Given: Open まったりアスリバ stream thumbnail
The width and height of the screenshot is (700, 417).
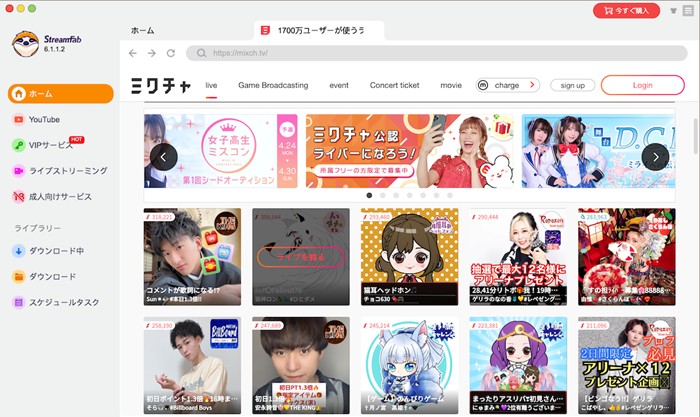Looking at the screenshot, I should (518, 366).
